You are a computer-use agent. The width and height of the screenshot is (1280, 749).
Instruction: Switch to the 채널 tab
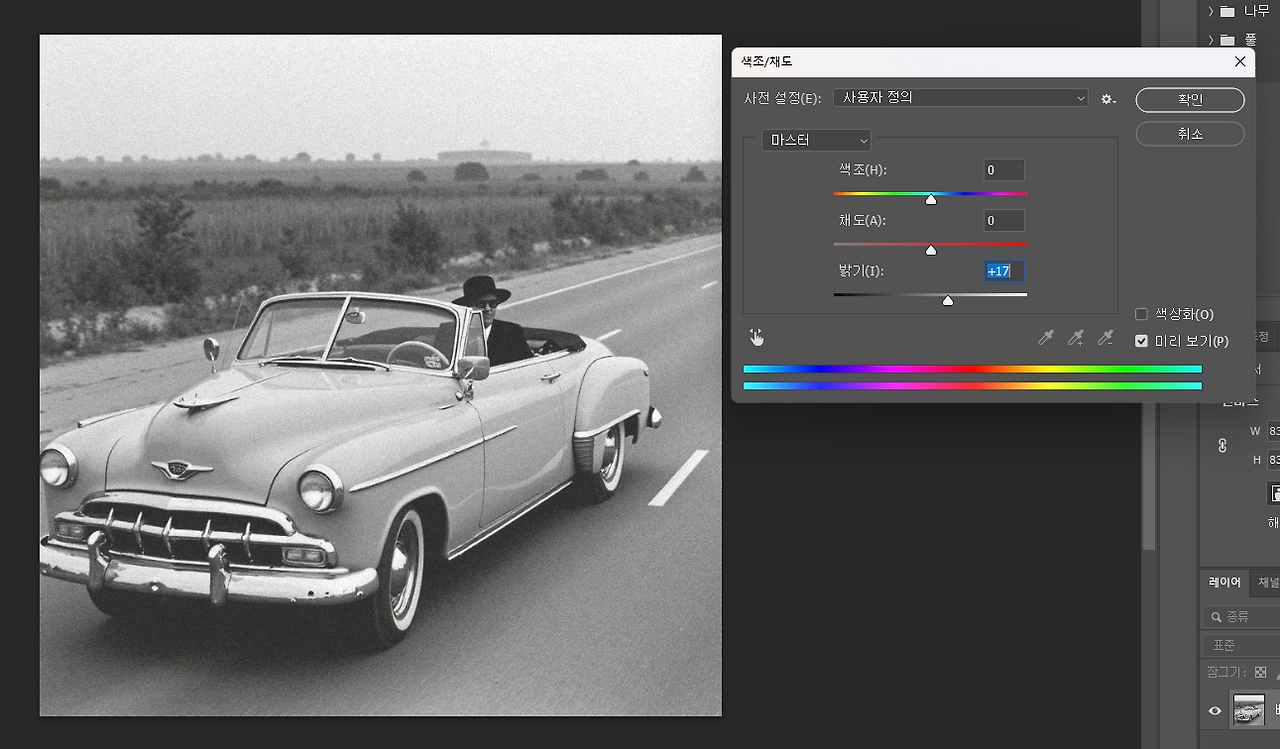pos(1266,582)
